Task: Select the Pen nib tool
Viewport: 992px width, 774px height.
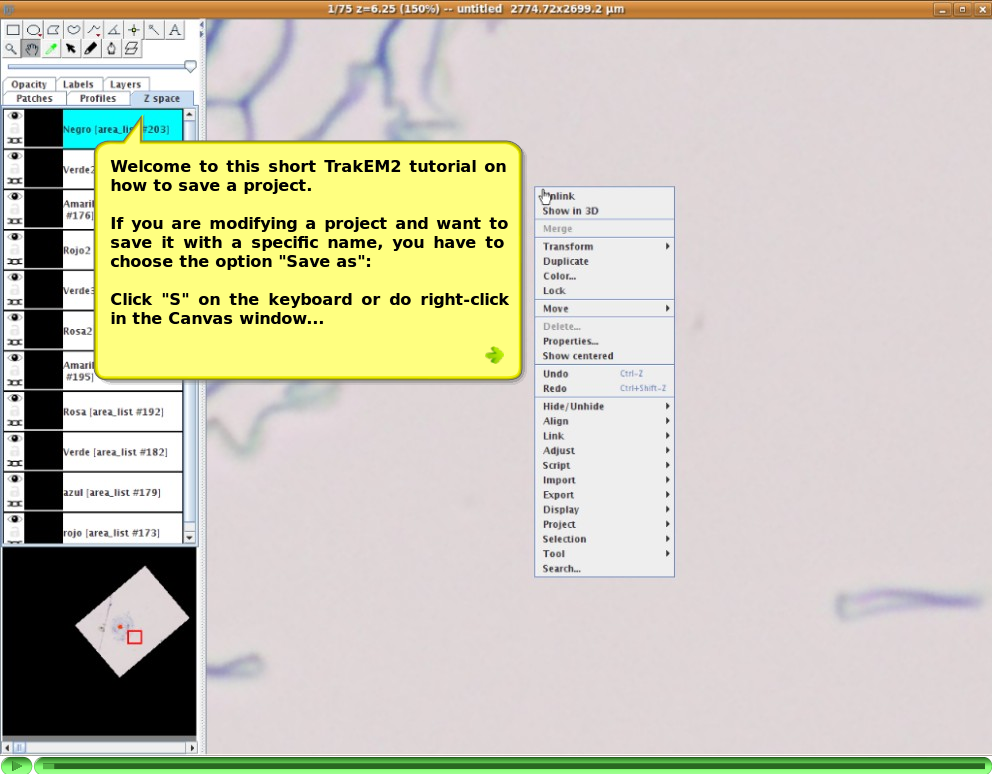Action: 111,49
